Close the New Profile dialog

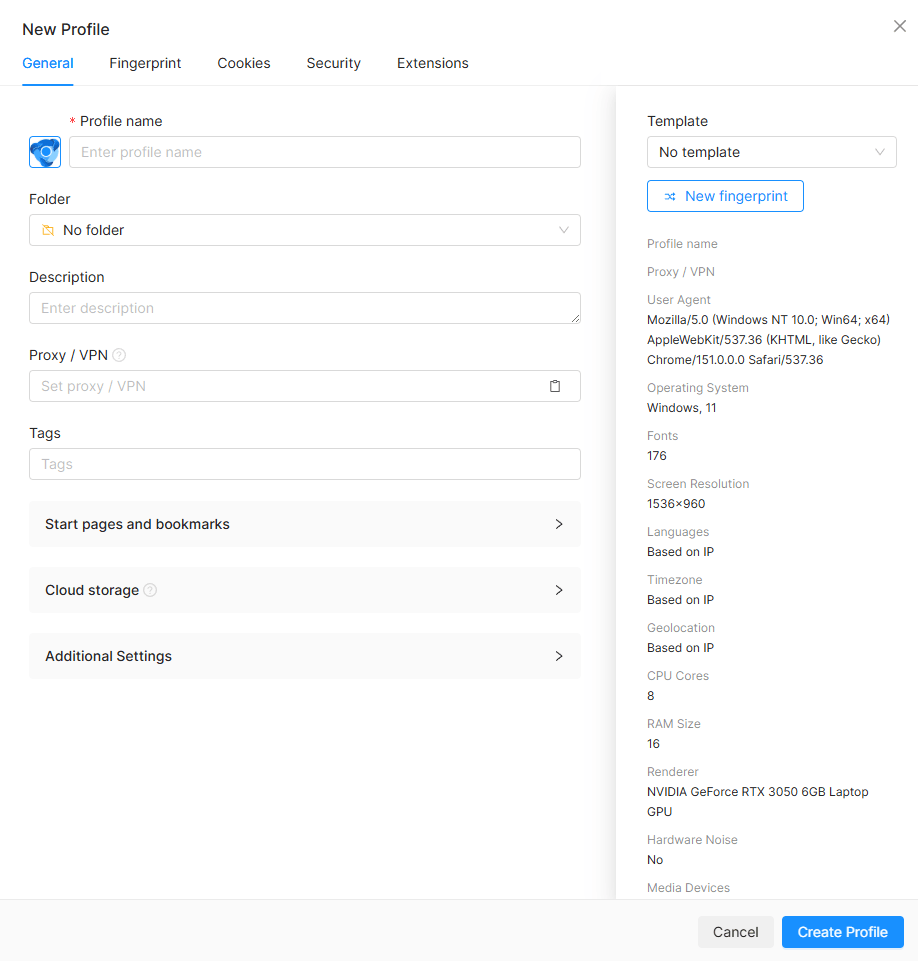click(x=899, y=26)
